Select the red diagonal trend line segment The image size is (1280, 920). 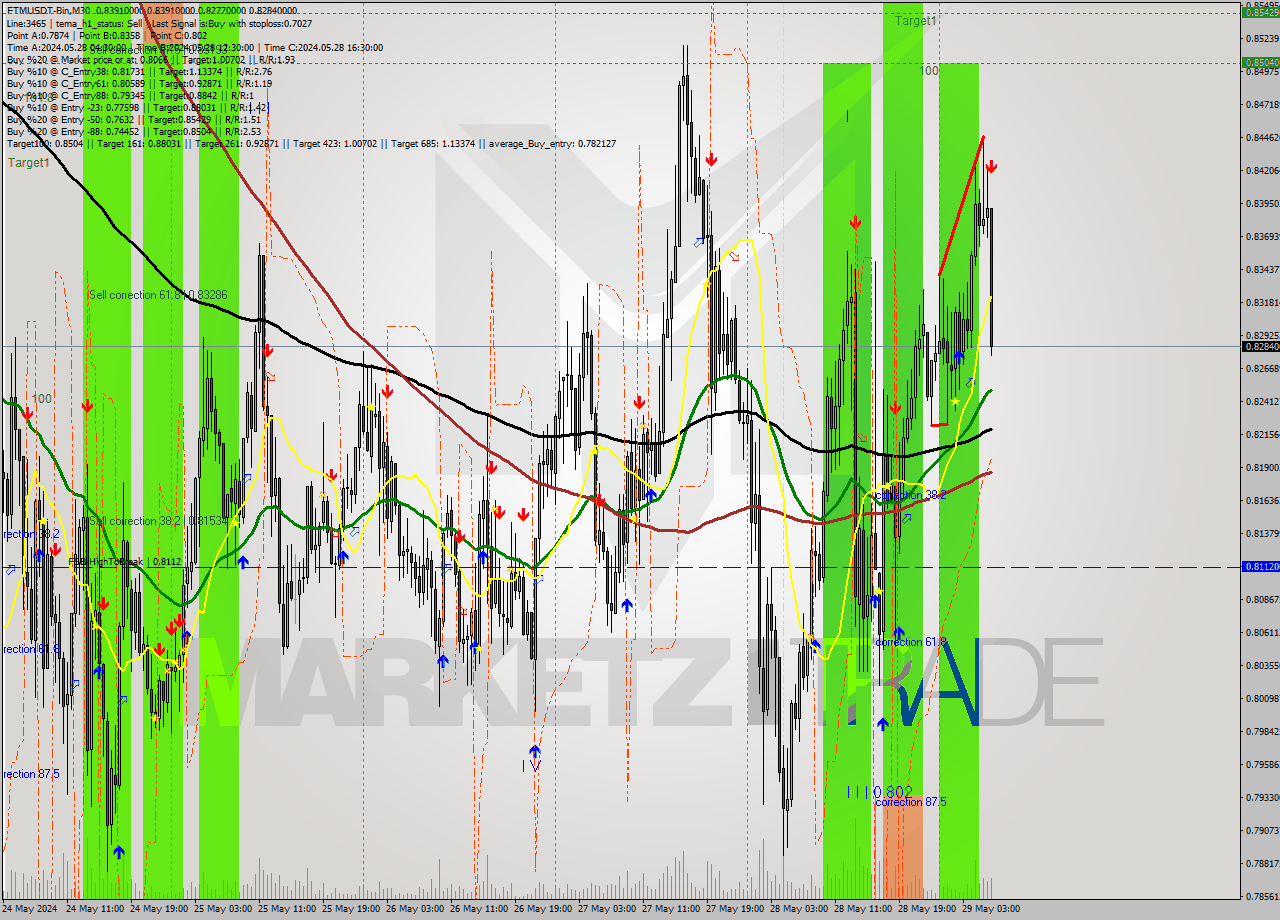point(961,205)
